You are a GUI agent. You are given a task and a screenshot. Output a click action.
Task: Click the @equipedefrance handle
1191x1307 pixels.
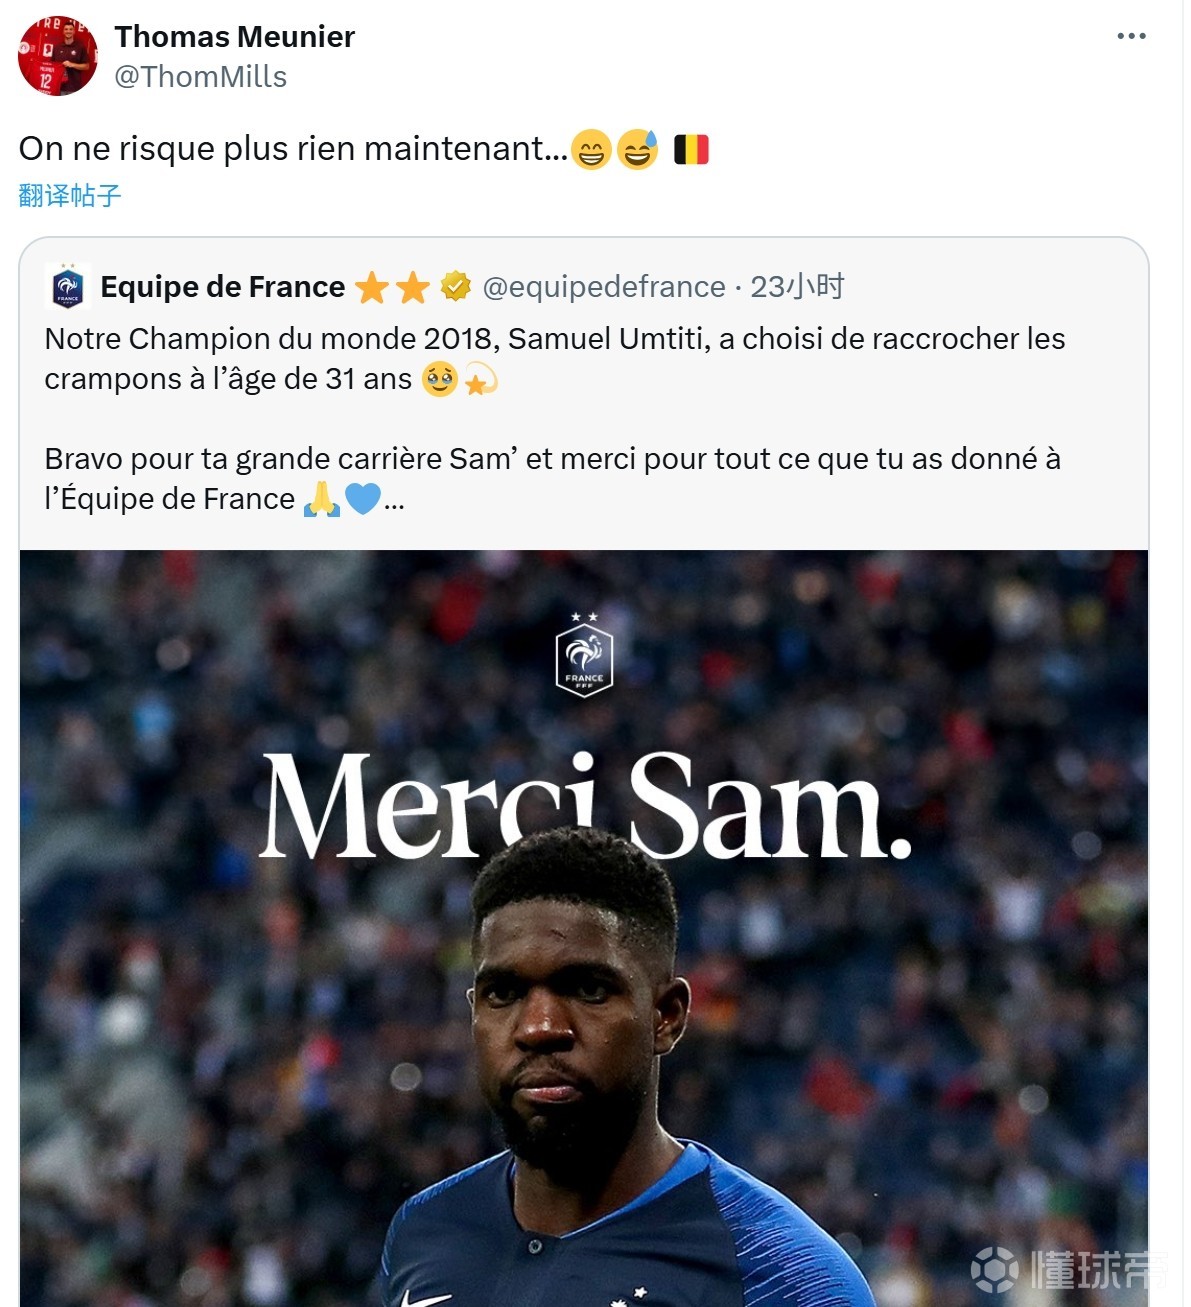coord(604,288)
